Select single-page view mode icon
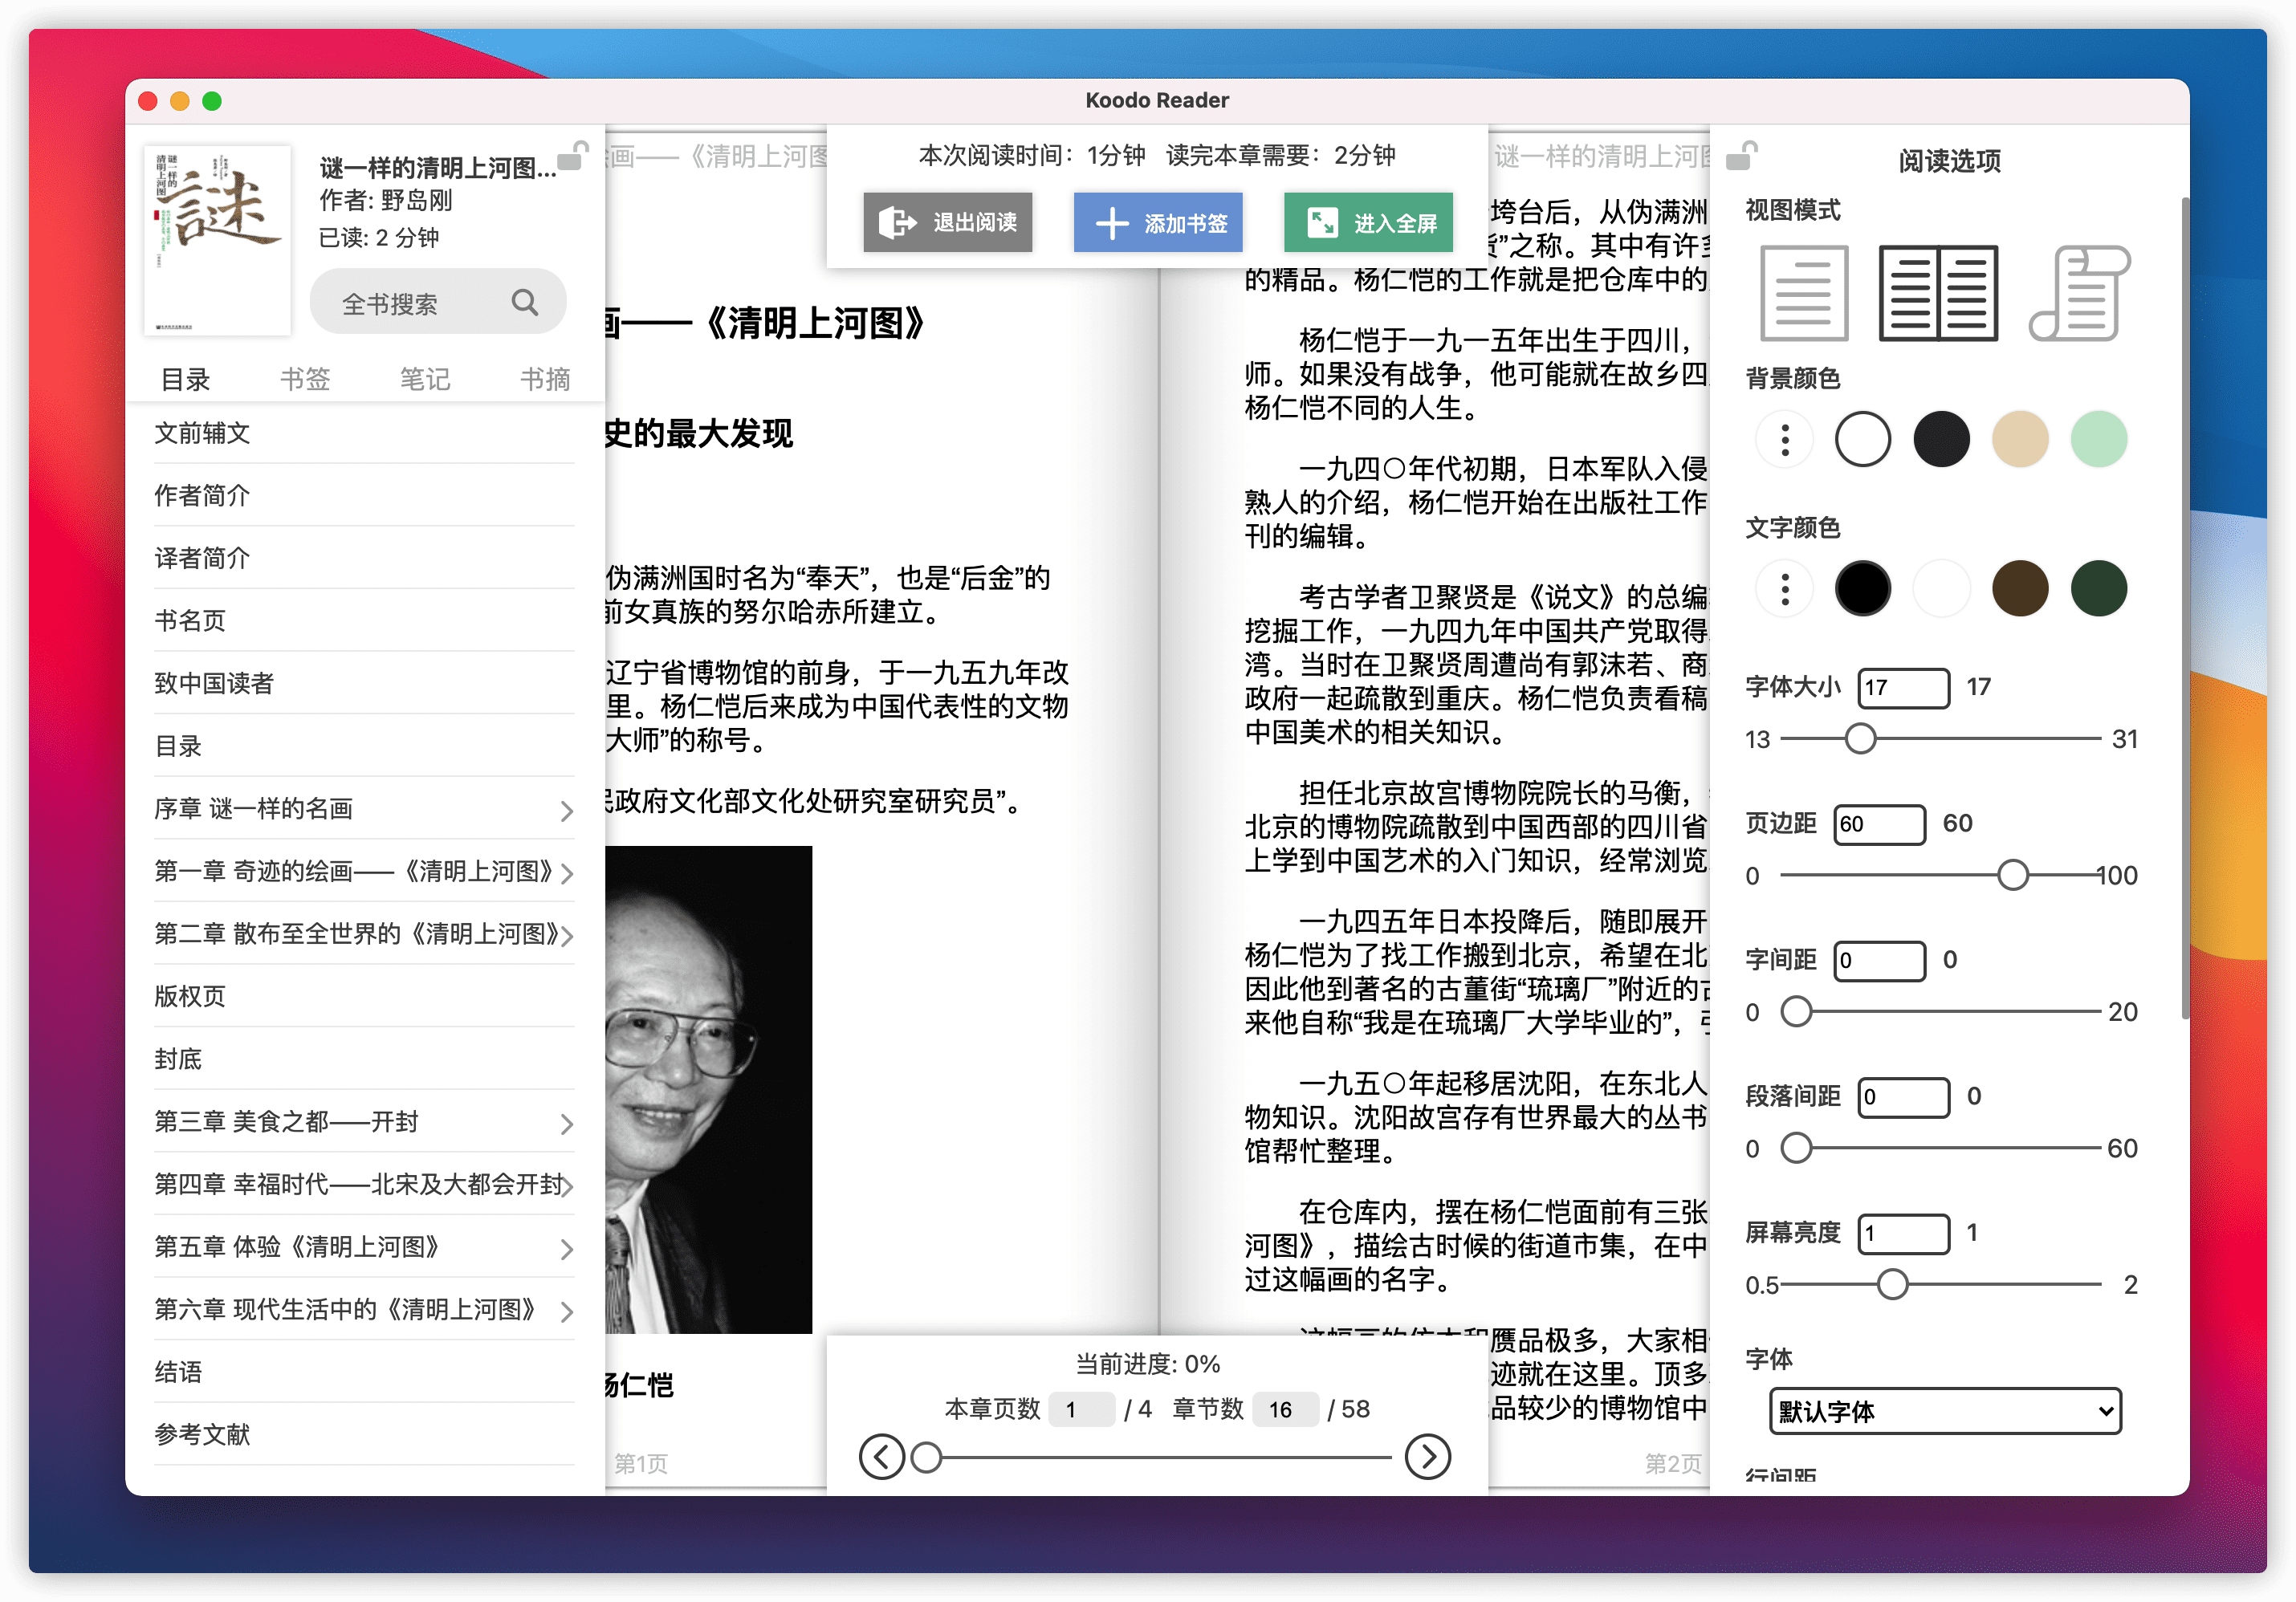 click(1803, 293)
